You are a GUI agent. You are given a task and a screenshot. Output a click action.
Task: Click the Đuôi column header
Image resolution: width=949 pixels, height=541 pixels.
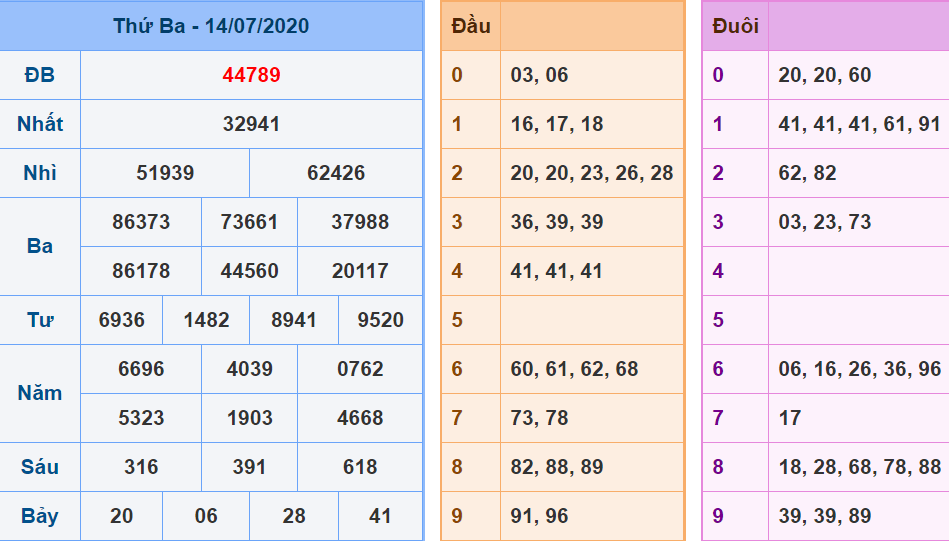coord(735,26)
